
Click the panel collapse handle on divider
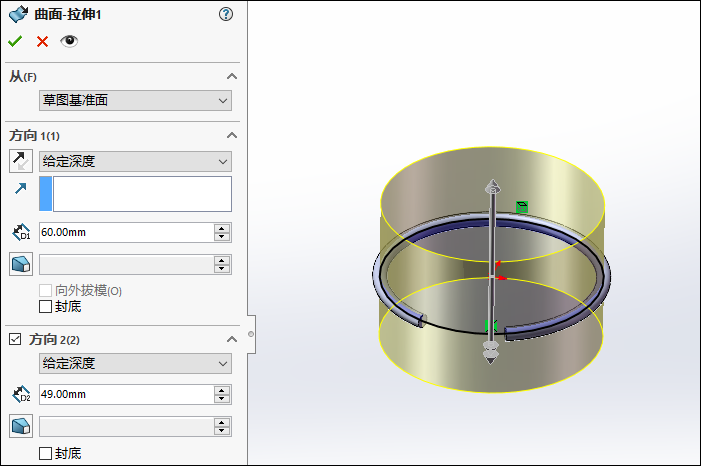click(x=251, y=334)
